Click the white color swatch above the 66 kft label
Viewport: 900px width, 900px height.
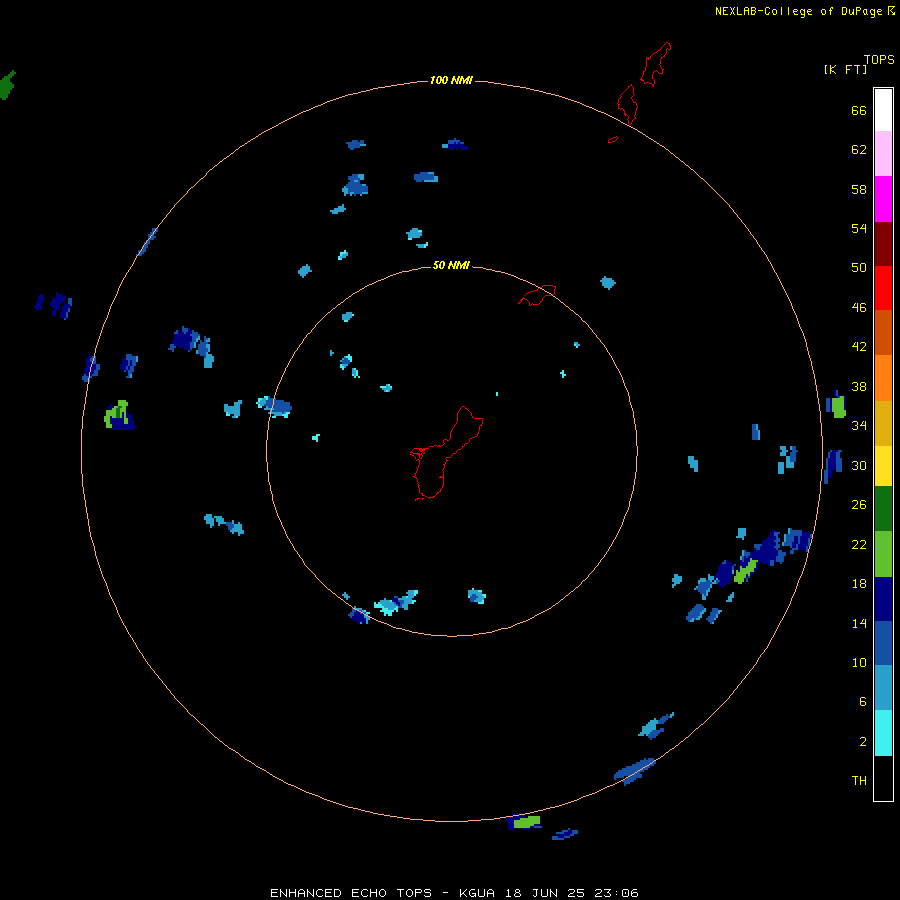(883, 110)
